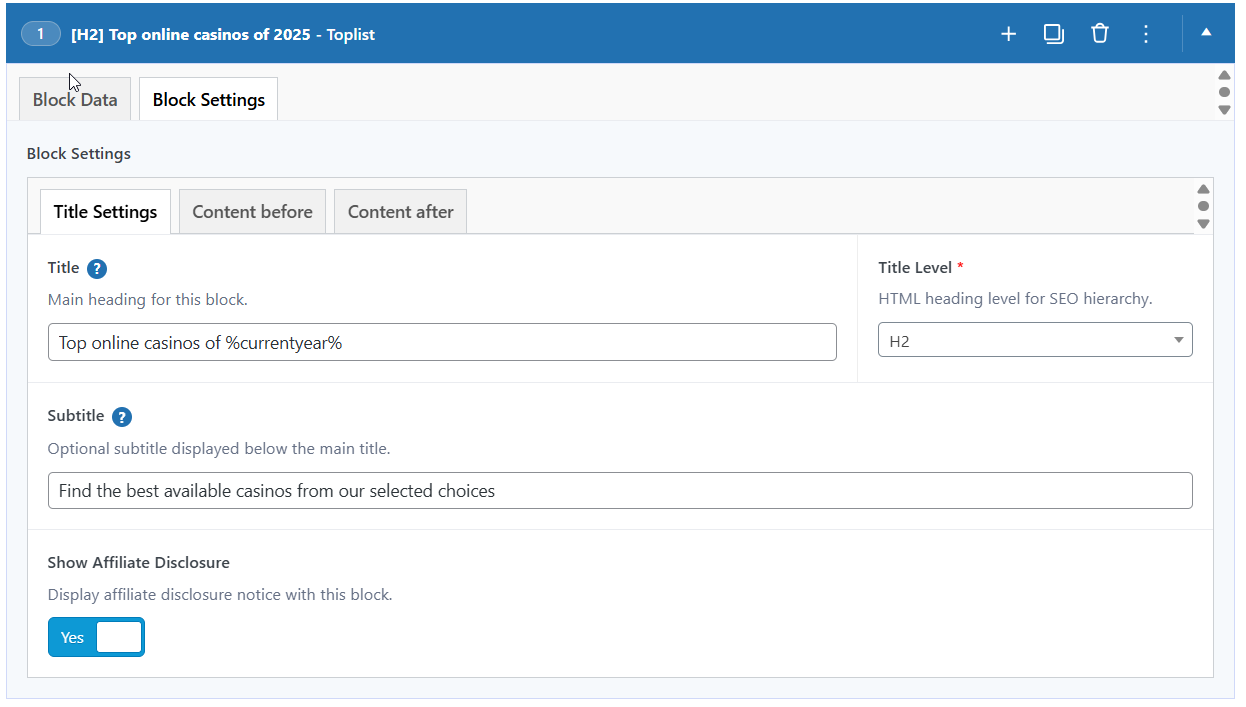This screenshot has width=1246, height=707.
Task: Select the Block Settings tab
Action: click(208, 100)
